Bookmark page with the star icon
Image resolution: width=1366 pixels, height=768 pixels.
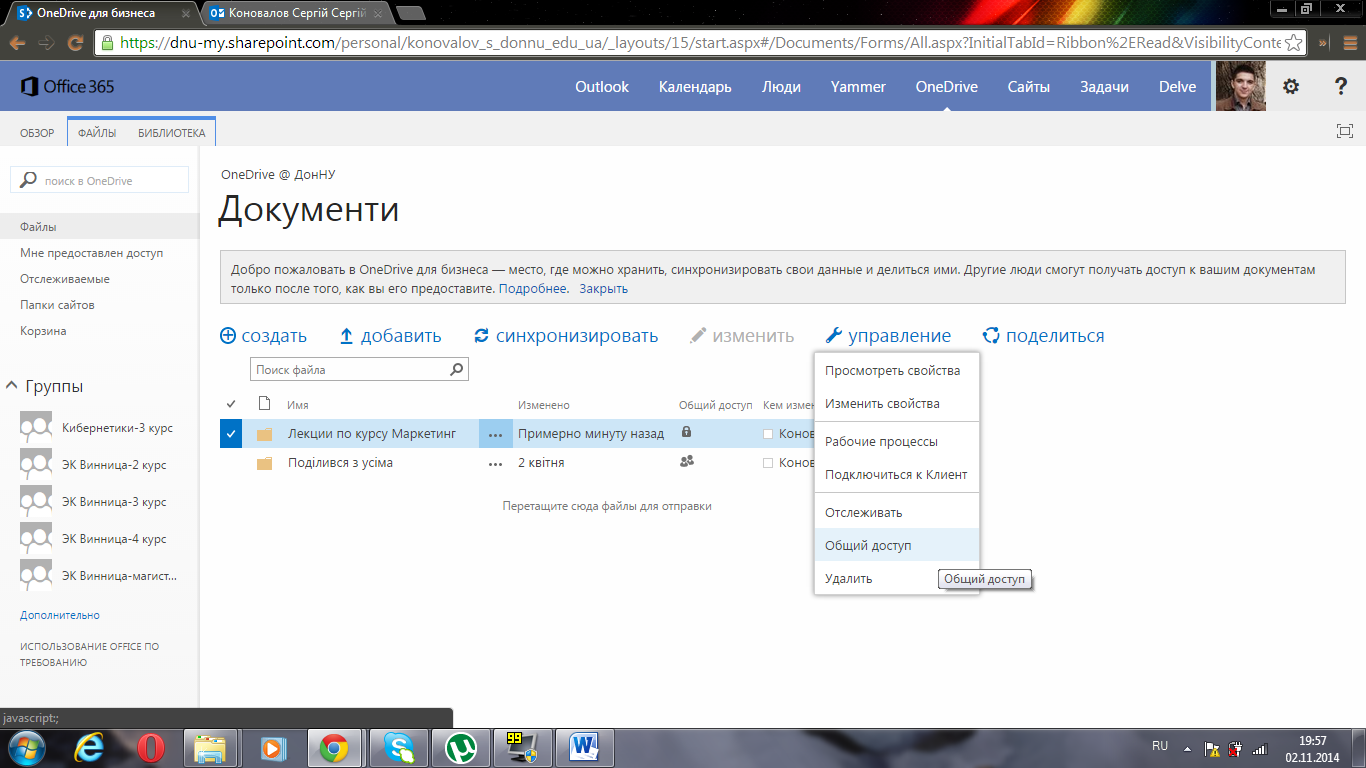1293,43
